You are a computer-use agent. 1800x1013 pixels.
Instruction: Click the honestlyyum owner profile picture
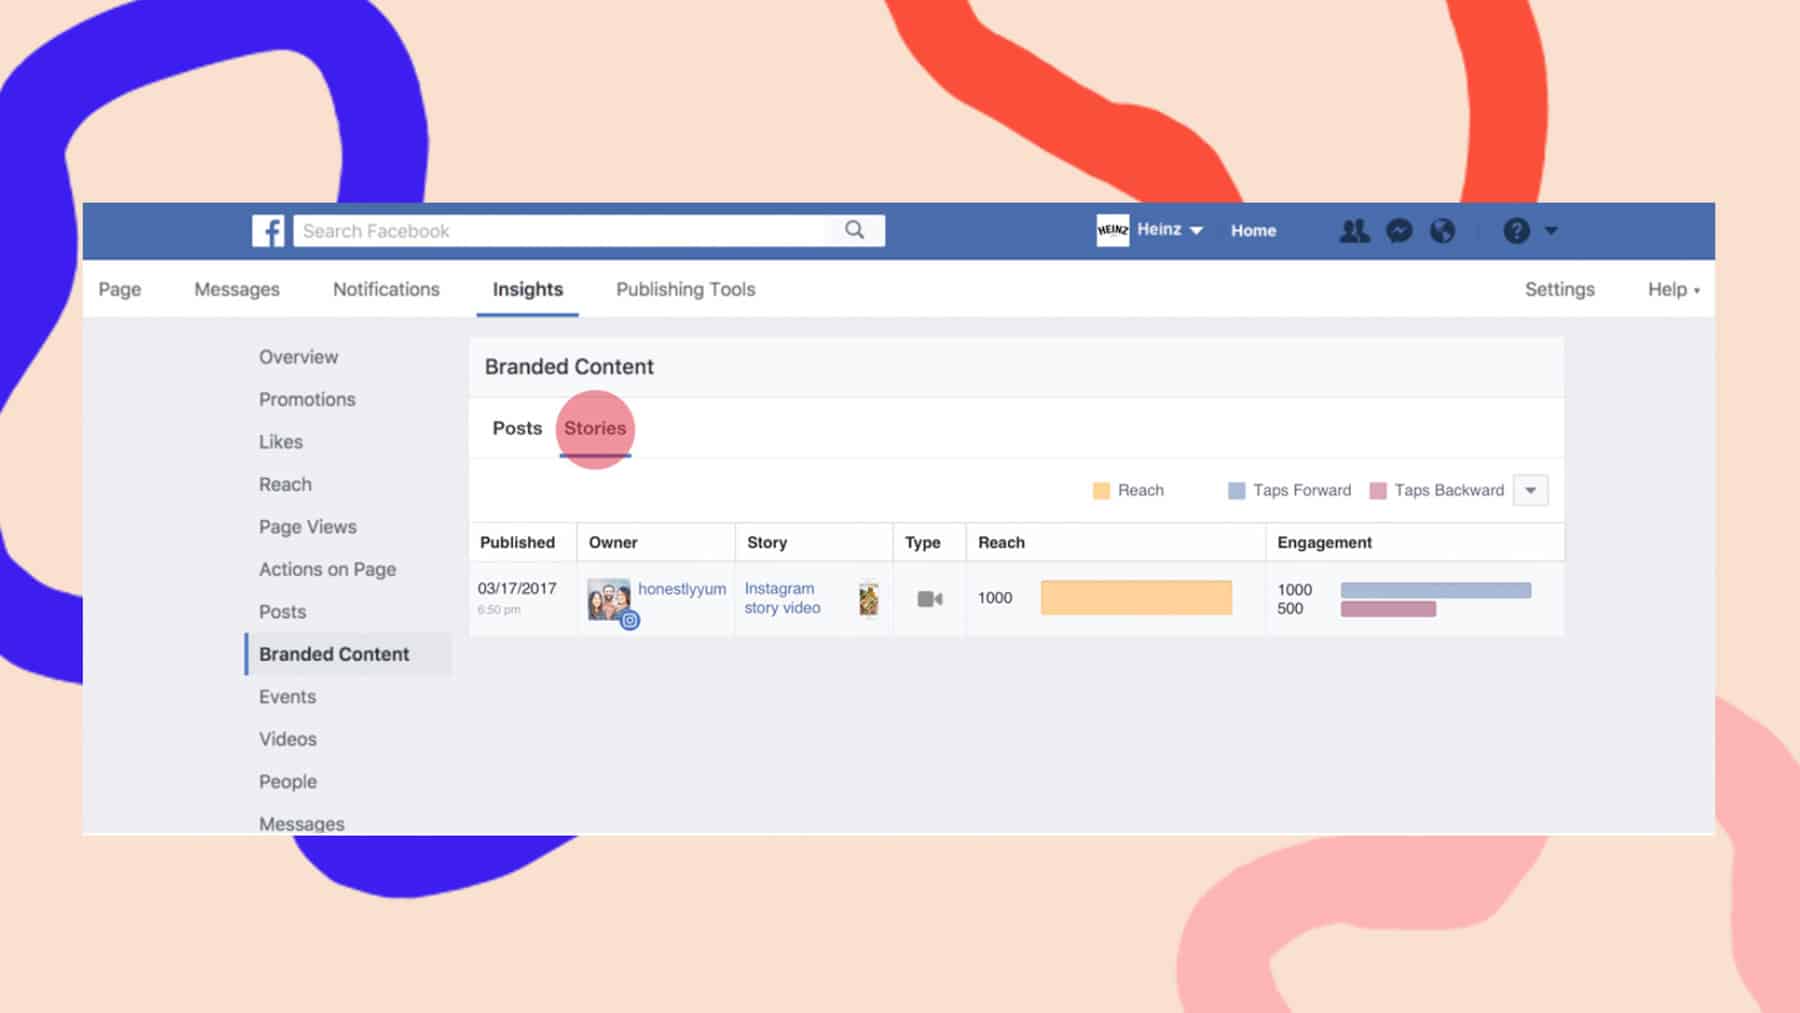pyautogui.click(x=608, y=599)
